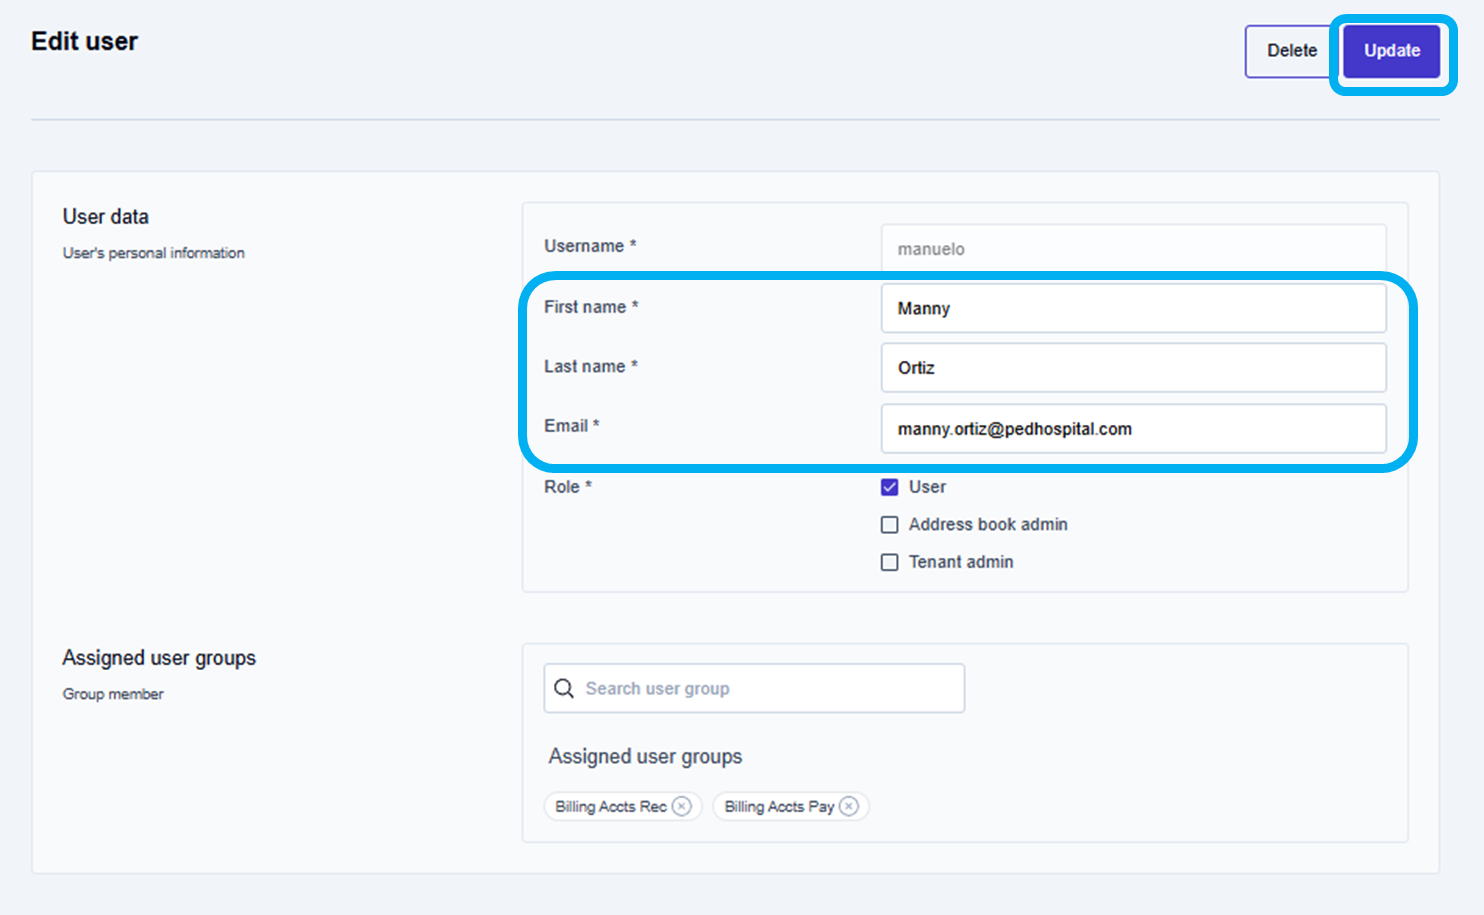Click the Billing Accts Rec chip label

tap(611, 807)
